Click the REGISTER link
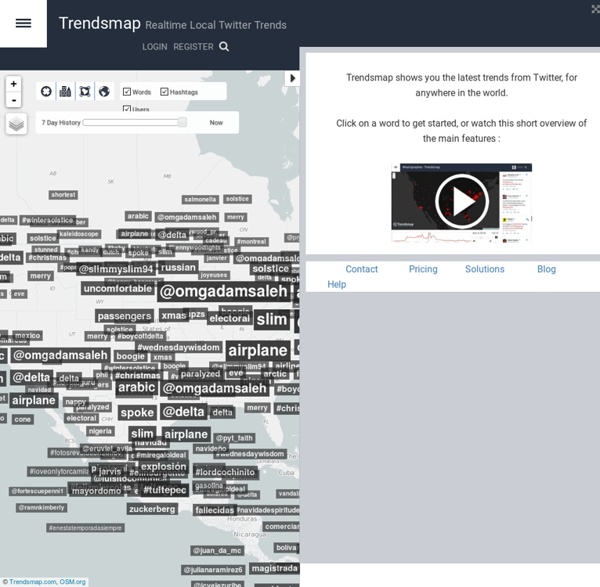This screenshot has width=600, height=587. point(193,47)
